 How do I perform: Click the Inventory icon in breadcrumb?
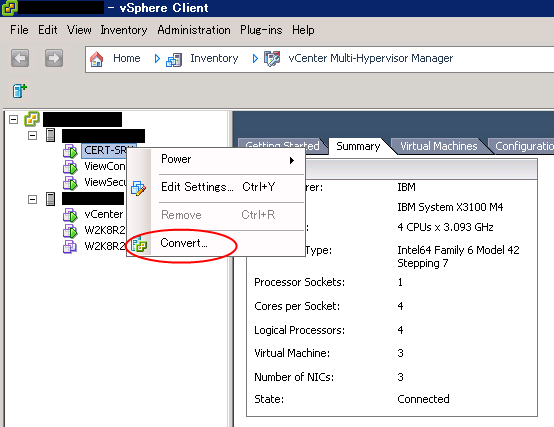pyautogui.click(x=174, y=59)
